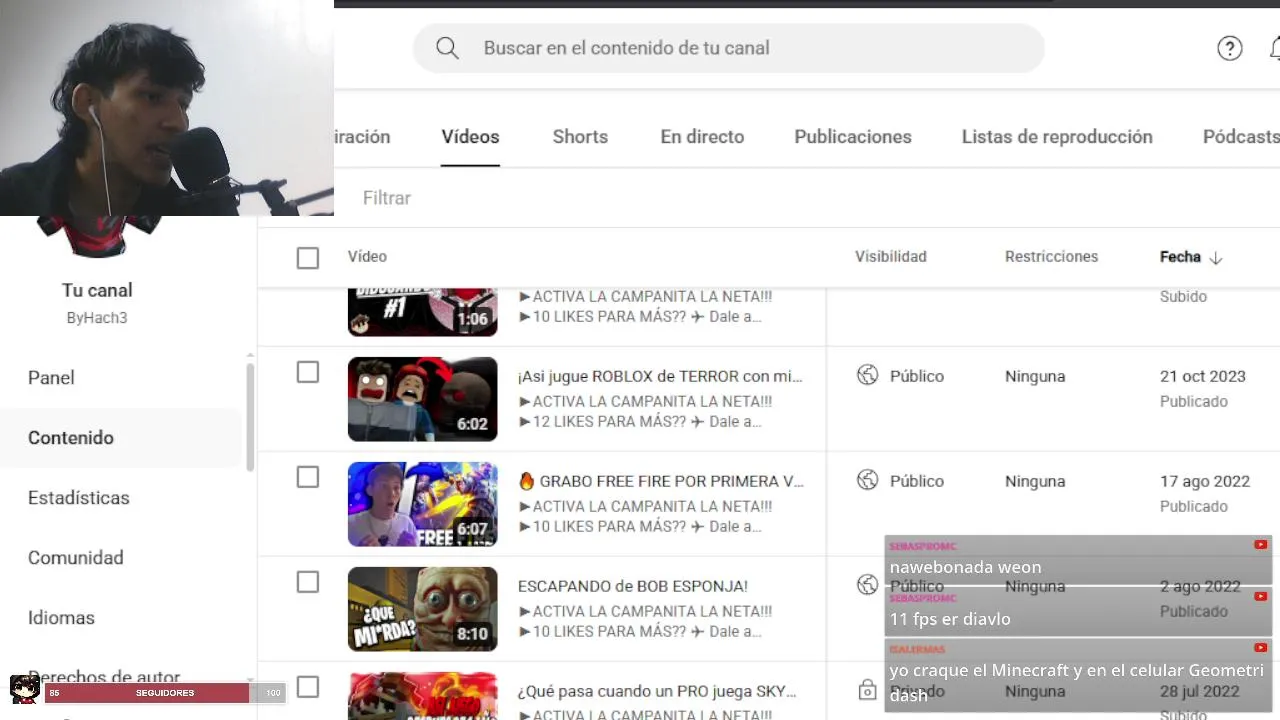Open the Publicaciones tab
The width and height of the screenshot is (1280, 720).
click(x=853, y=137)
